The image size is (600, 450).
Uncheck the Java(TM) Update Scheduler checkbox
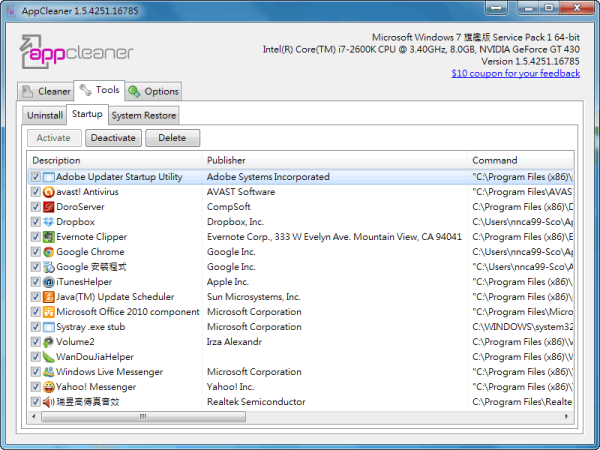[x=36, y=297]
